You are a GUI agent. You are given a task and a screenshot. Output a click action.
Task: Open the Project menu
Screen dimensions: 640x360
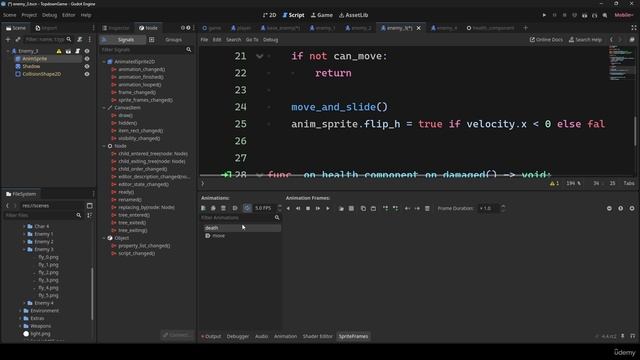tap(29, 15)
